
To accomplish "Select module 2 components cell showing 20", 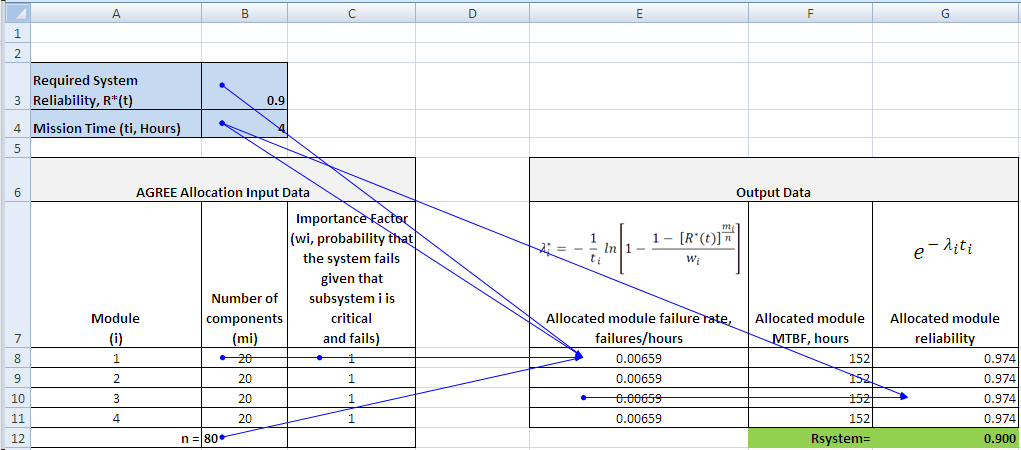I will click(x=244, y=378).
